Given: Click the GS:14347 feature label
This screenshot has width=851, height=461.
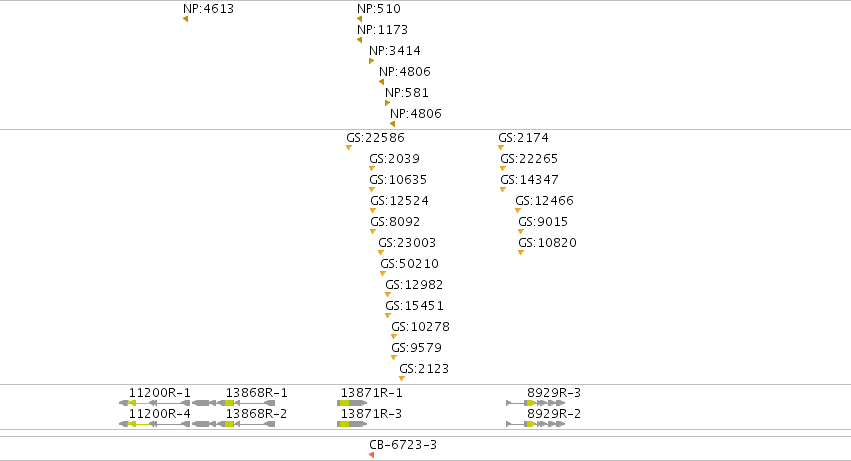Looking at the screenshot, I should [x=529, y=180].
